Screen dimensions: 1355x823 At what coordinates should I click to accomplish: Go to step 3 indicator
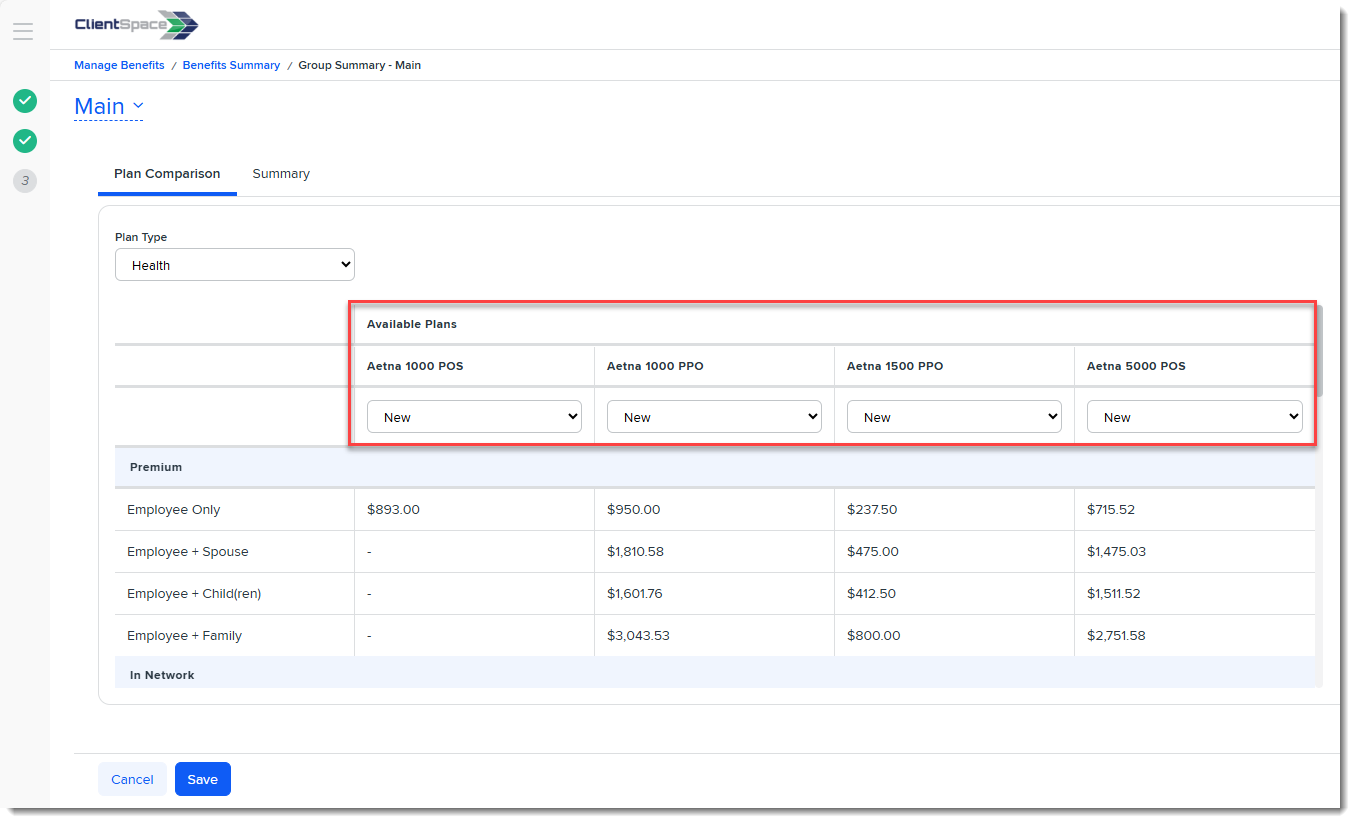click(25, 181)
